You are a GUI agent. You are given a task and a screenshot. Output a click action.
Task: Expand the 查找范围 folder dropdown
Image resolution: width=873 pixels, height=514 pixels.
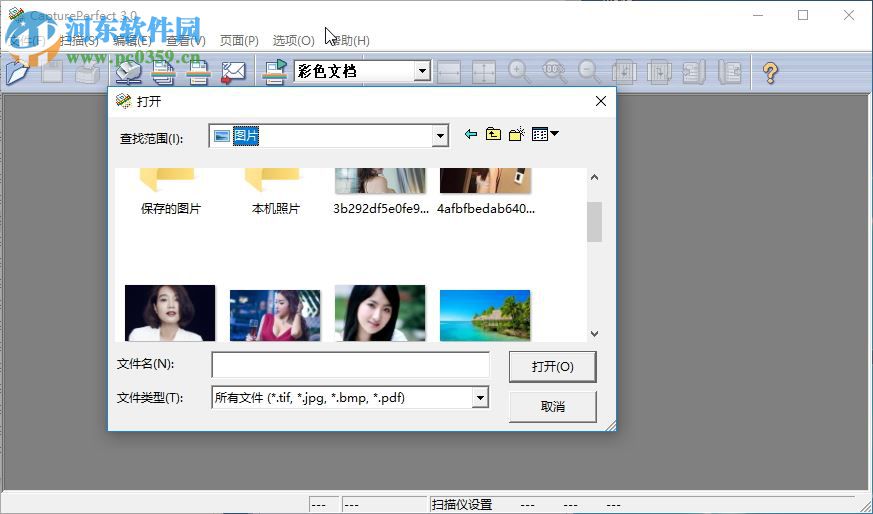[x=440, y=136]
